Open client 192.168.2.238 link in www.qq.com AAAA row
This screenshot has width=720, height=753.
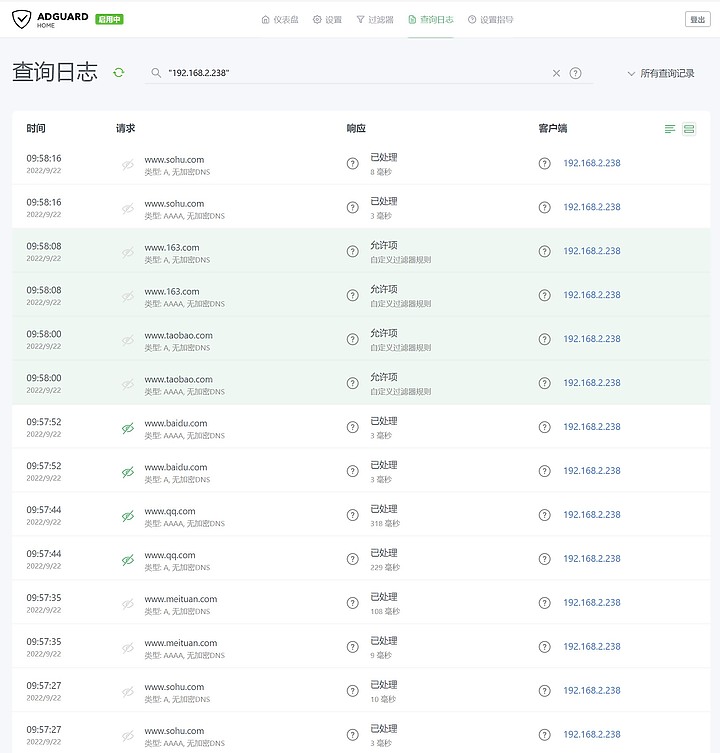click(592, 515)
